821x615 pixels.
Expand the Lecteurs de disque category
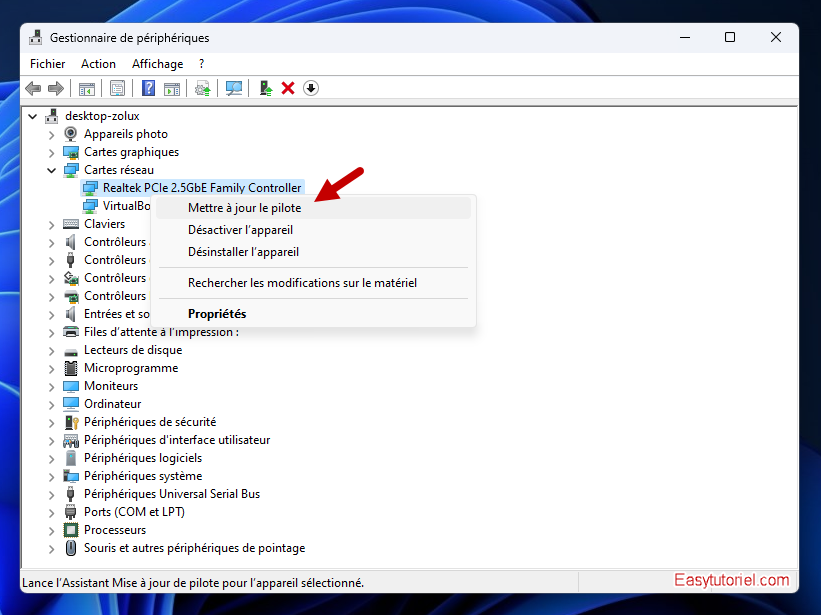[x=51, y=351]
